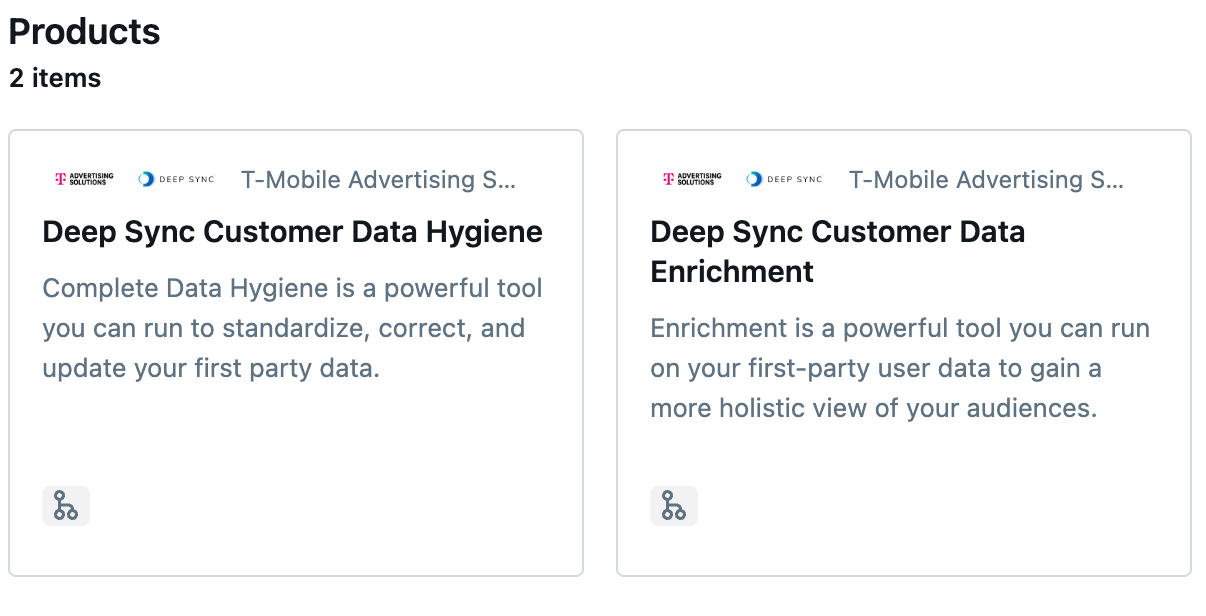Click T-Mobile Advertising Solutions logo on Hygiene card
Image resolution: width=1206 pixels, height=616 pixels.
tap(85, 179)
